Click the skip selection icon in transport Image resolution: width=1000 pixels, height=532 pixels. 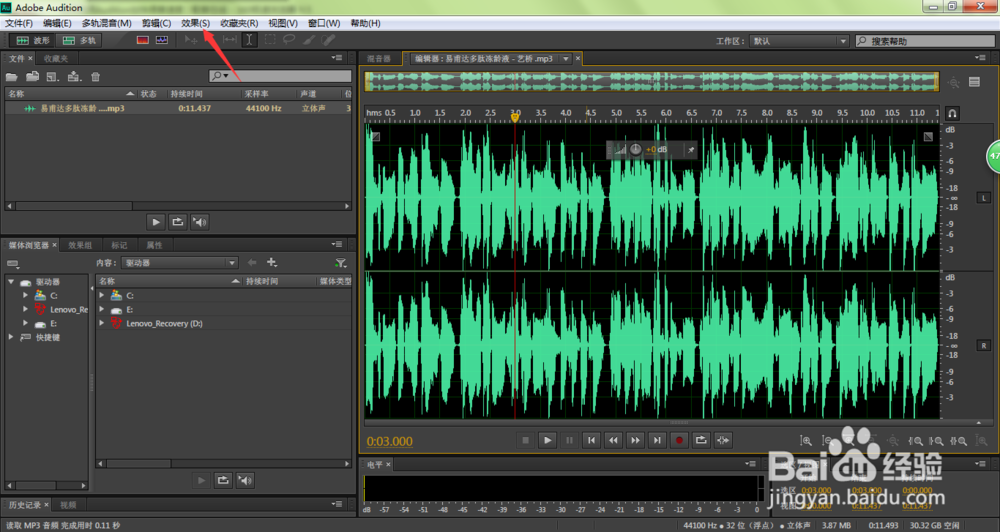[x=723, y=440]
